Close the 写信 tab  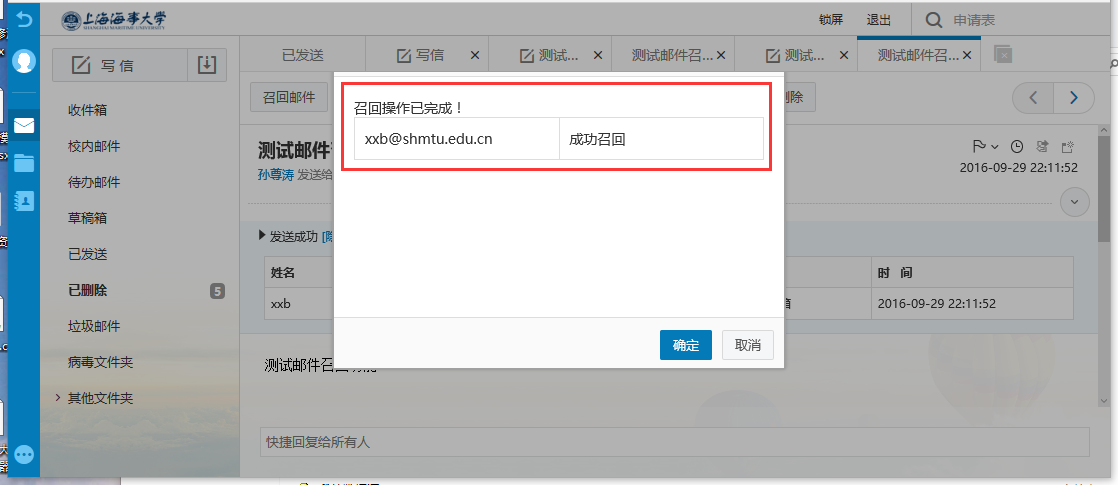(x=475, y=55)
